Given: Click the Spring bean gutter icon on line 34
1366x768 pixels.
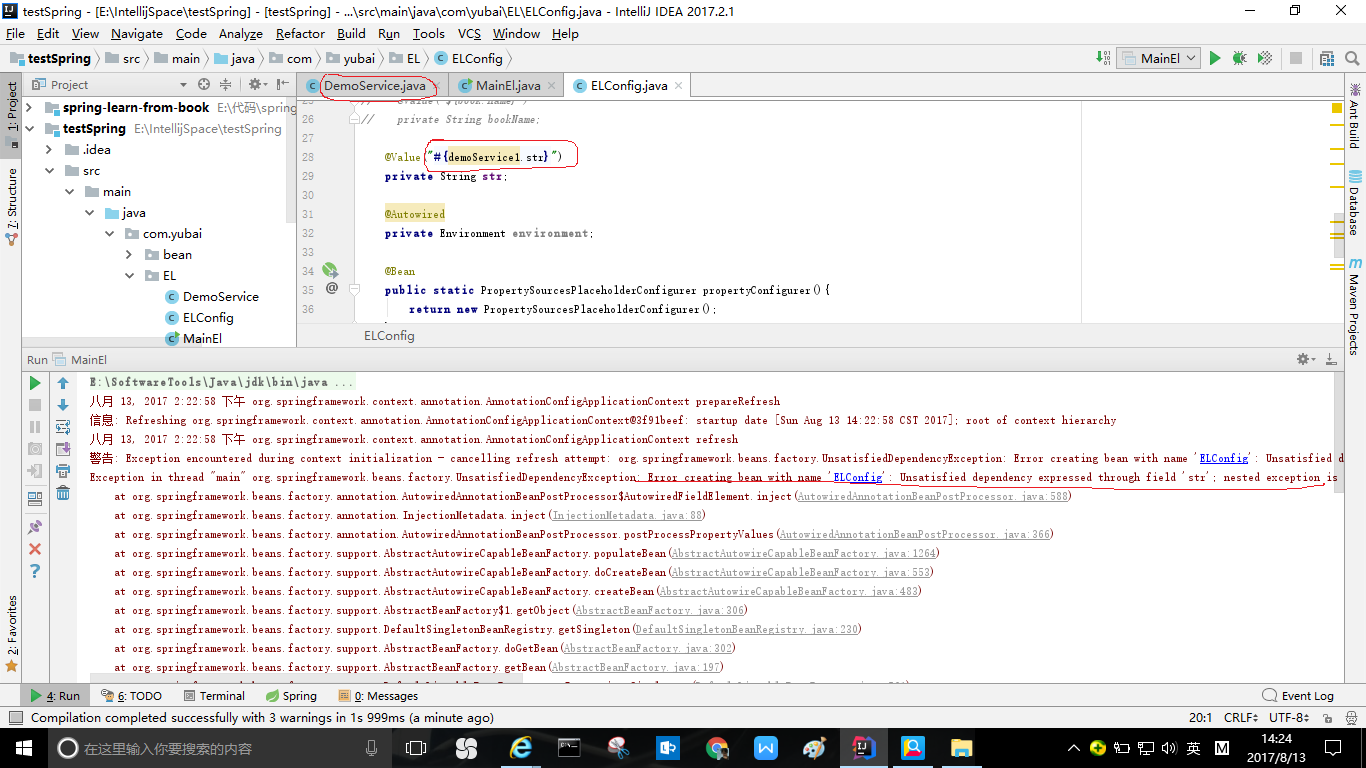Looking at the screenshot, I should (x=330, y=271).
